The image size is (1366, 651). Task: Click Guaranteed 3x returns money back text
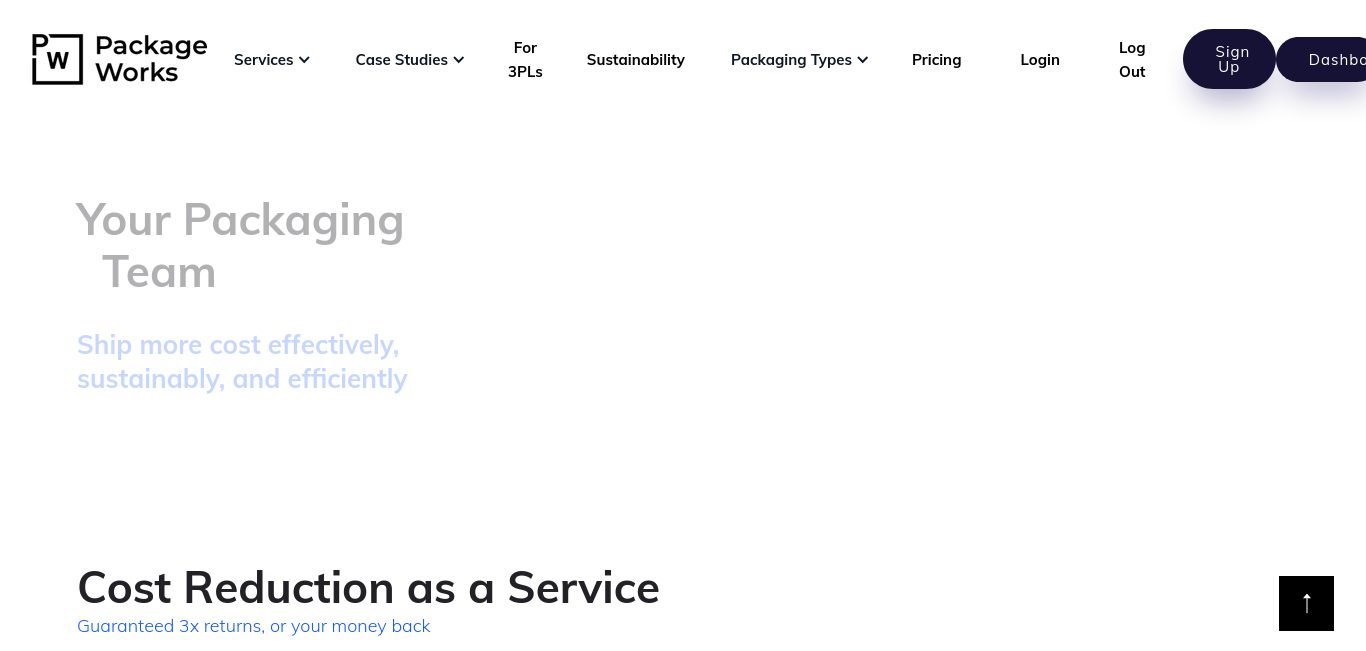click(x=254, y=626)
